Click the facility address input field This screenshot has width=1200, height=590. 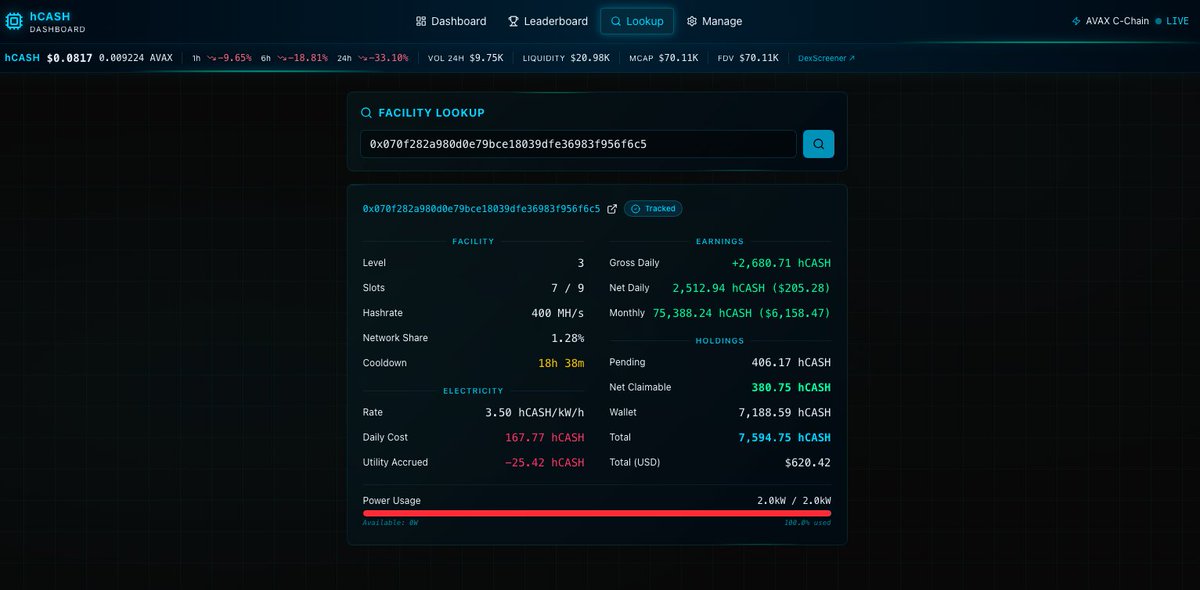(x=578, y=144)
